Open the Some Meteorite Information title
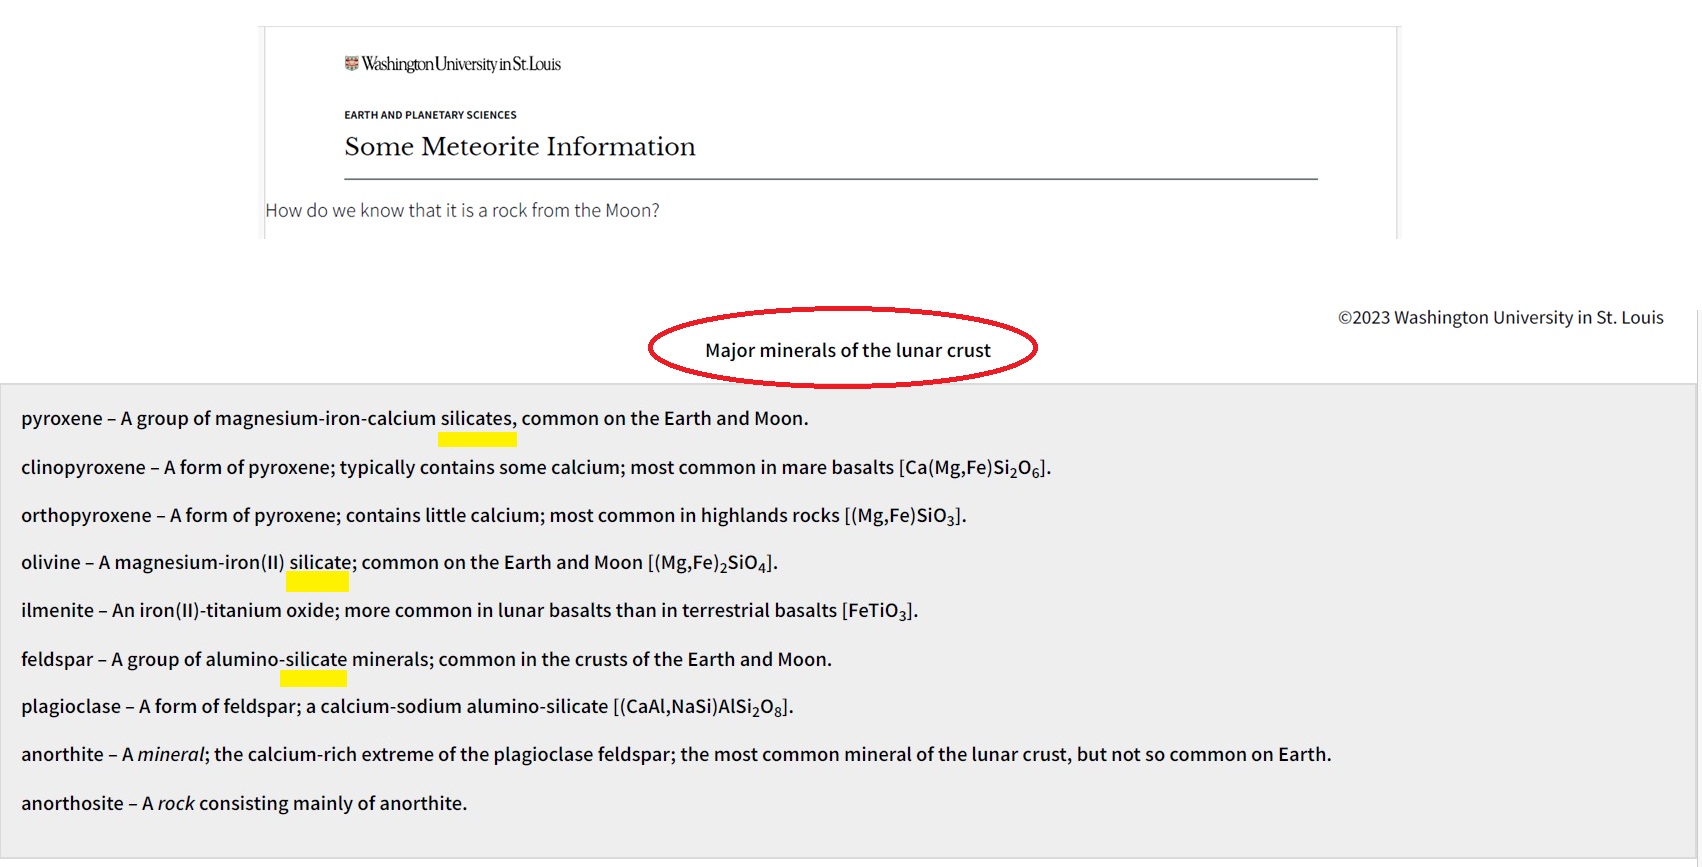 520,147
